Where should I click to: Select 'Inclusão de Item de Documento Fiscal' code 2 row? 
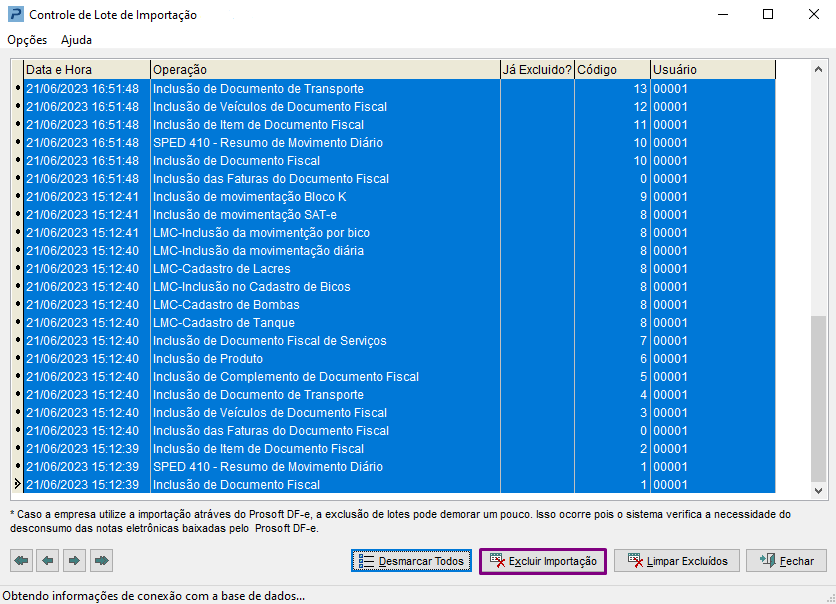coord(399,449)
